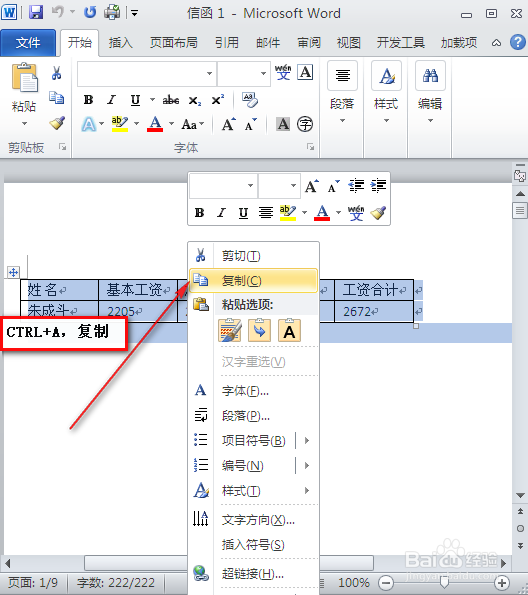
Task: Expand the 段落 group dropdown
Action: click(342, 121)
